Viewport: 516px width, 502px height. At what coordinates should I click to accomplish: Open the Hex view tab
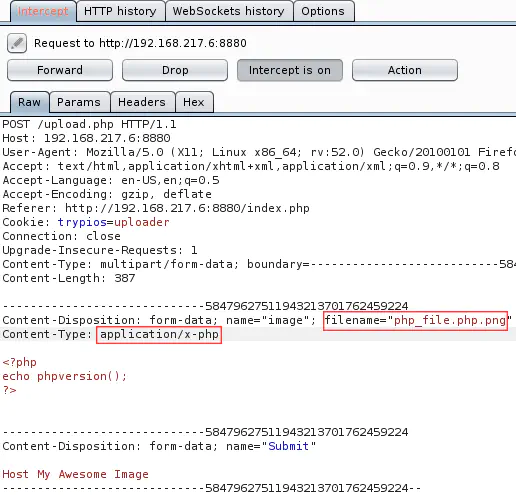coord(194,102)
